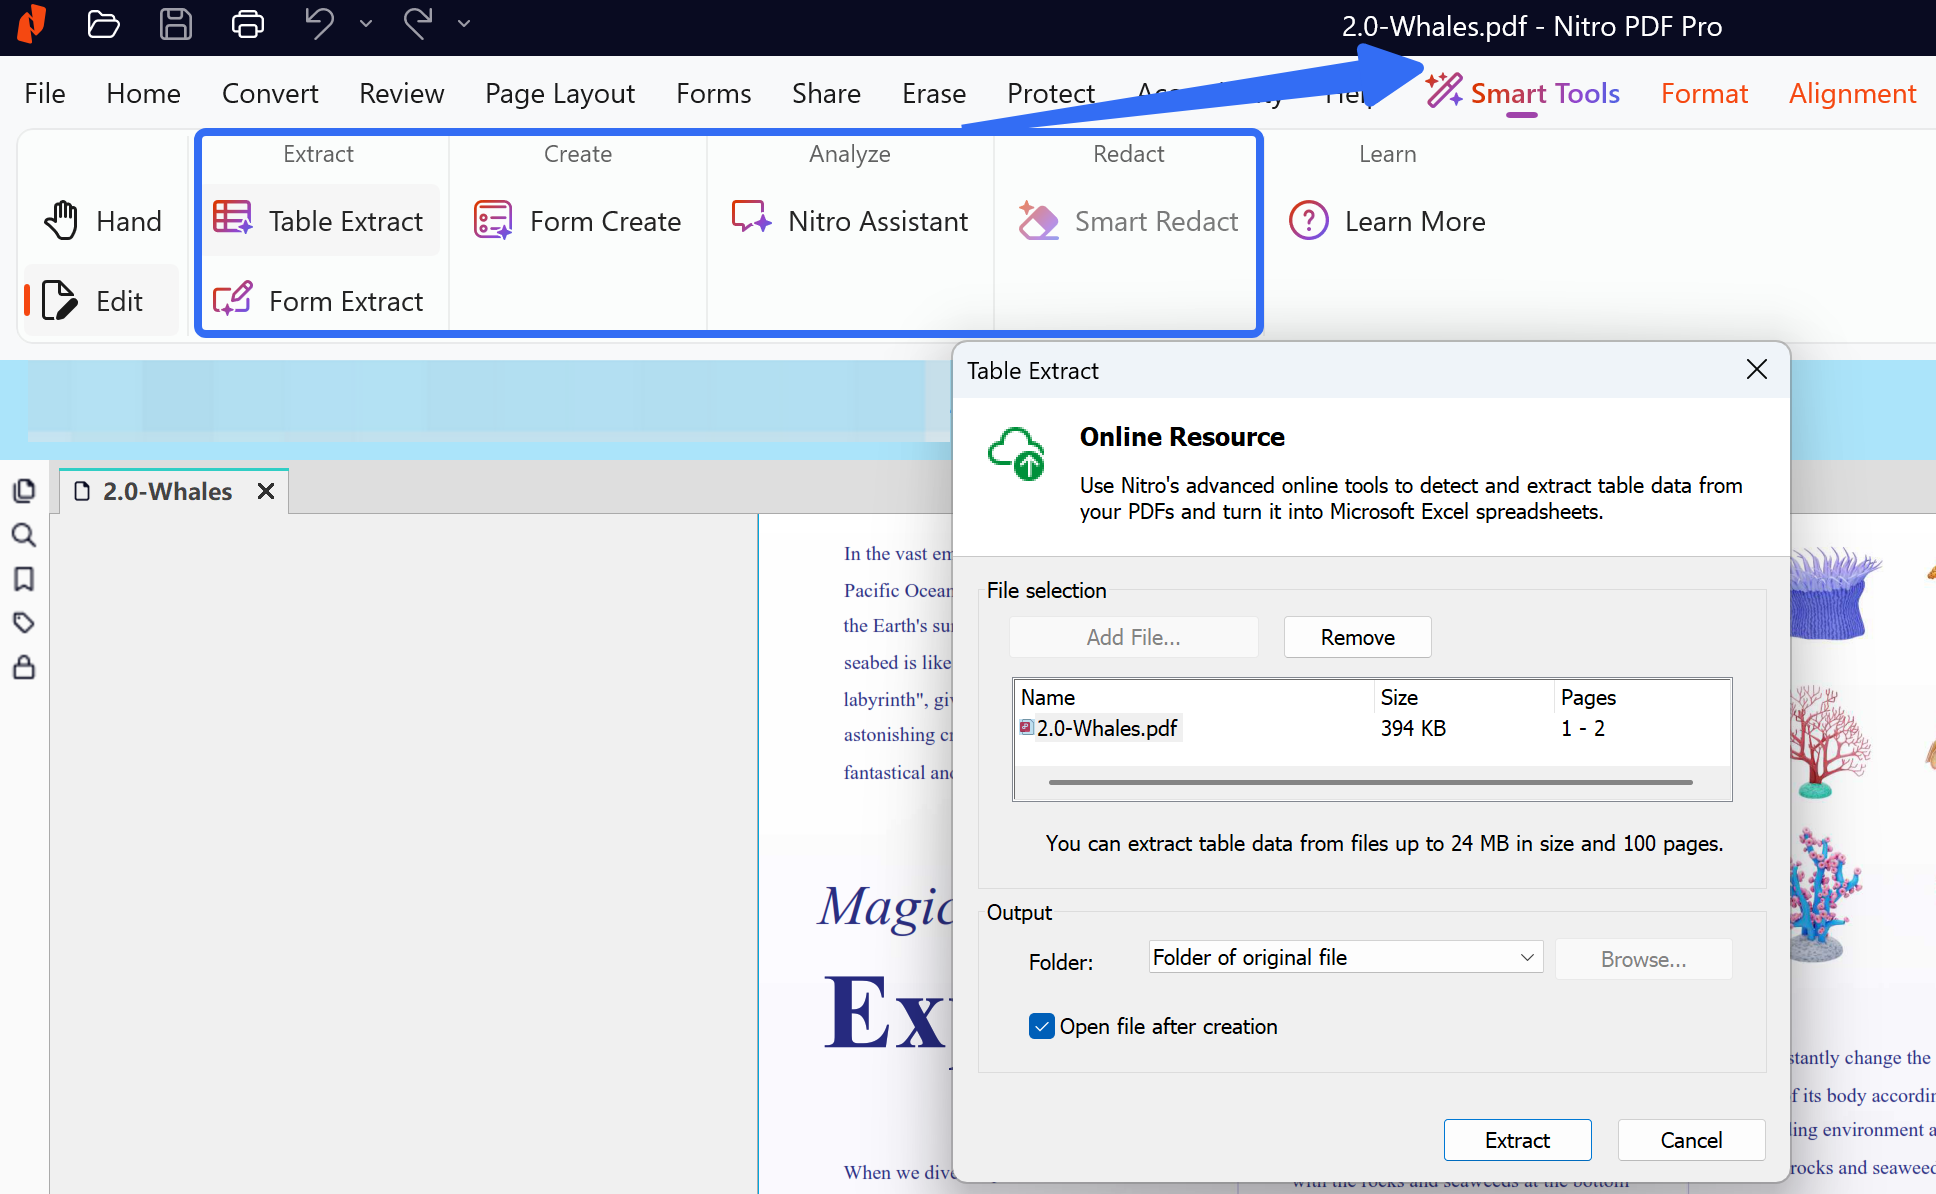Save document with the floppy disk icon

[175, 23]
